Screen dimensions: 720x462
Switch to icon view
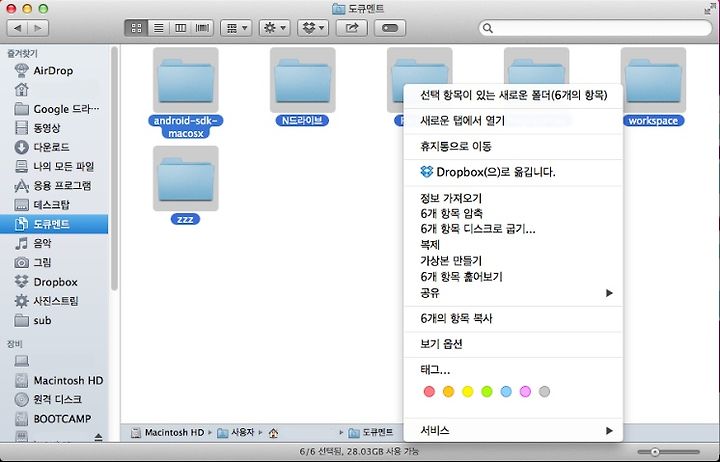pyautogui.click(x=136, y=28)
